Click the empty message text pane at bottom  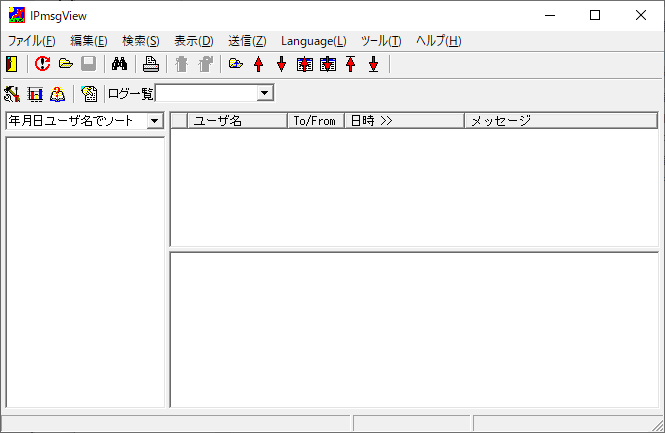(x=414, y=330)
